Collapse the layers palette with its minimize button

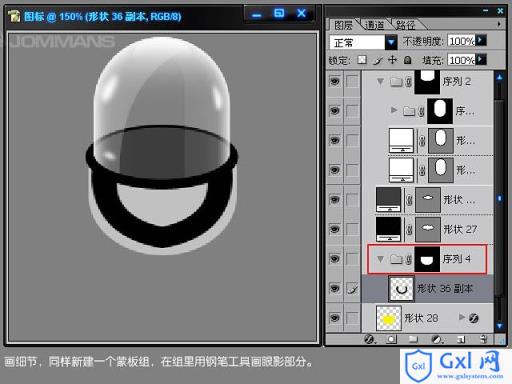486,11
